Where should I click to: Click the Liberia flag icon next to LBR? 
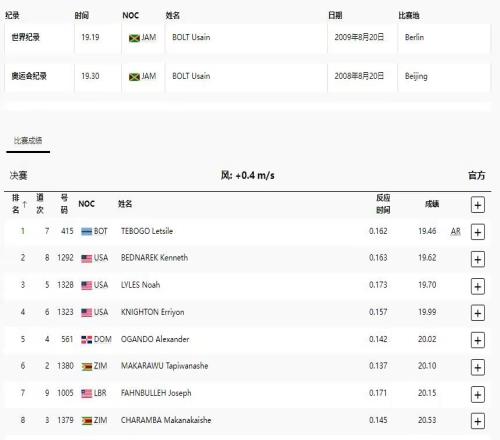[x=87, y=394]
